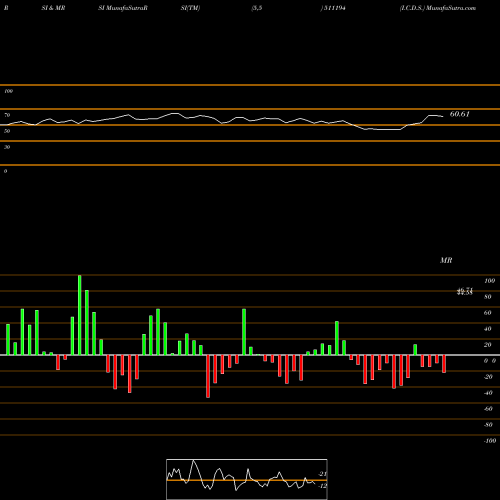Screen dimensions: 500x500
Task: Click the overlapping MR value label near 80
Action: coord(465,291)
